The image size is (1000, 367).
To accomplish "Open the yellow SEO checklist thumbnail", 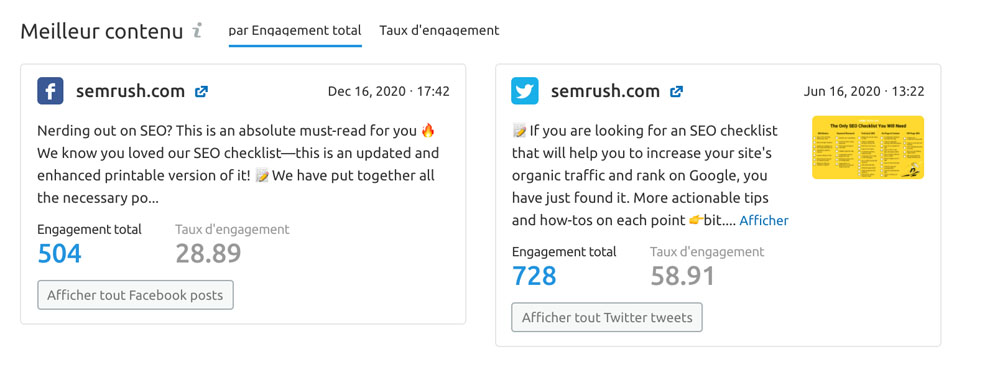I will pos(868,147).
